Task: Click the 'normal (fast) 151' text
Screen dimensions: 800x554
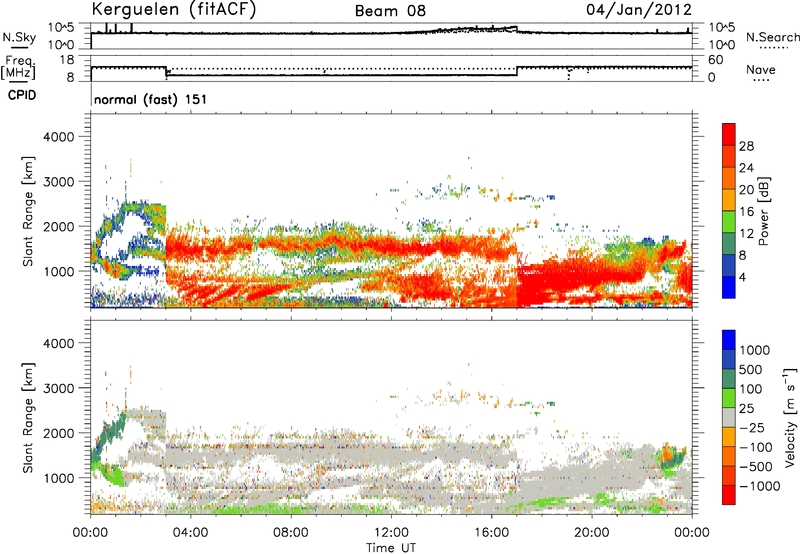Action: (x=151, y=99)
